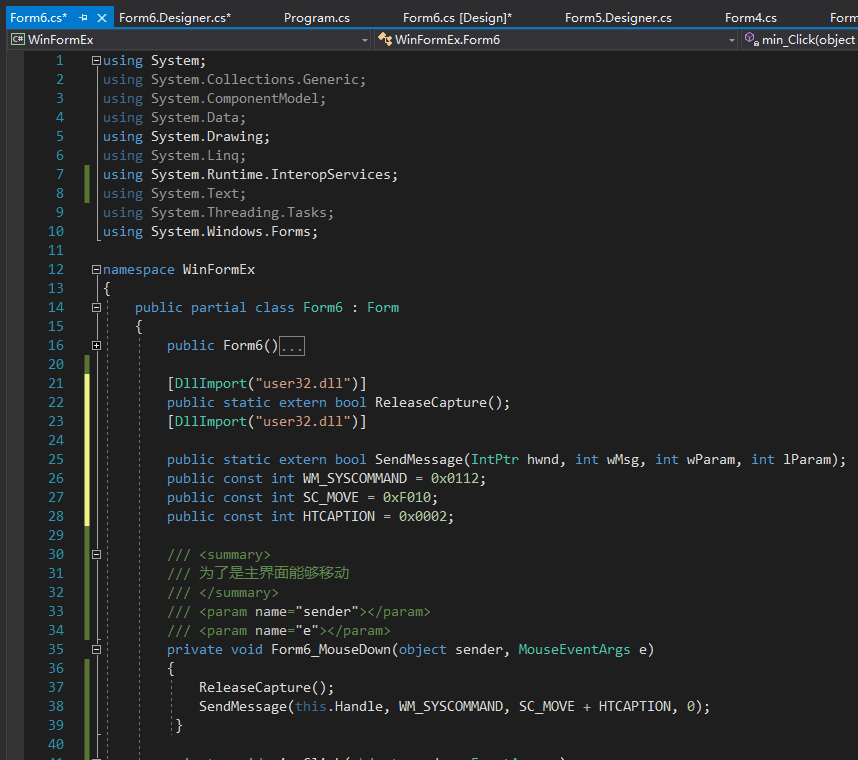858x760 pixels.
Task: Pin the Form6.cs tab
Action: click(x=83, y=18)
